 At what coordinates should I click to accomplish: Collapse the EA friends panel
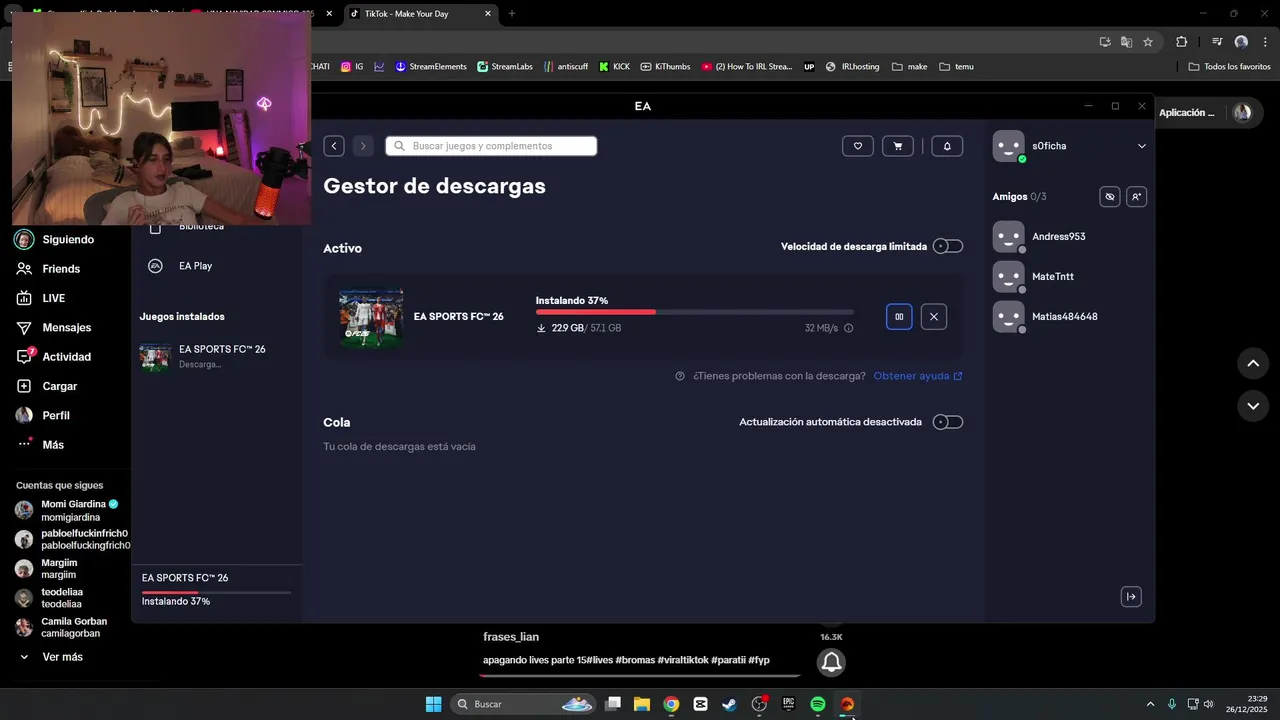pos(1131,597)
